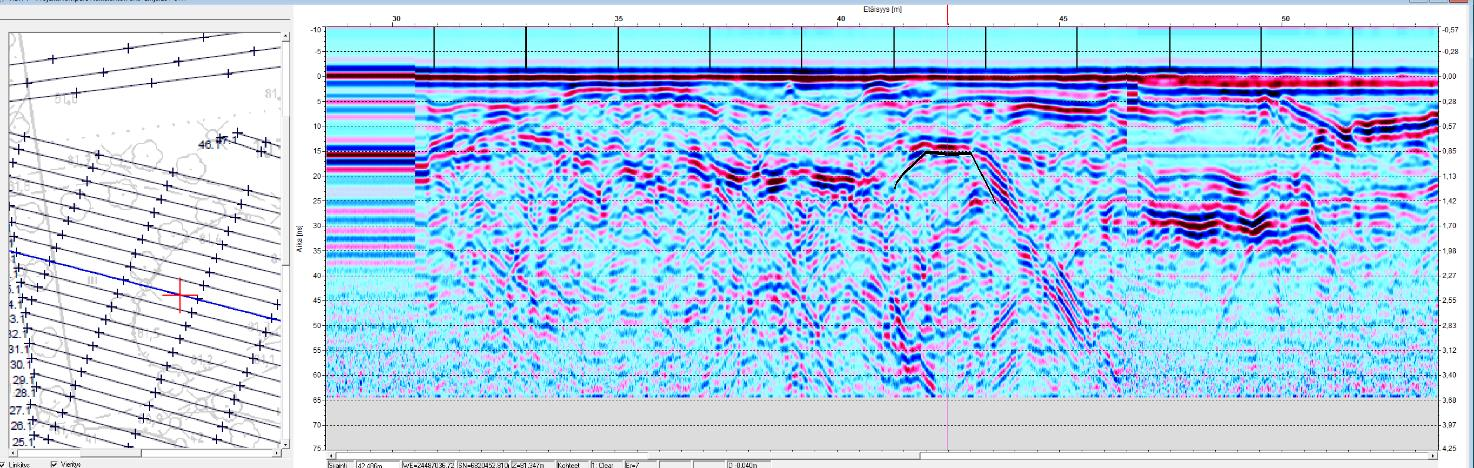Image resolution: width=1474 pixels, height=468 pixels.
Task: Click the 'Sijainti' status bar field
Action: coord(340,464)
